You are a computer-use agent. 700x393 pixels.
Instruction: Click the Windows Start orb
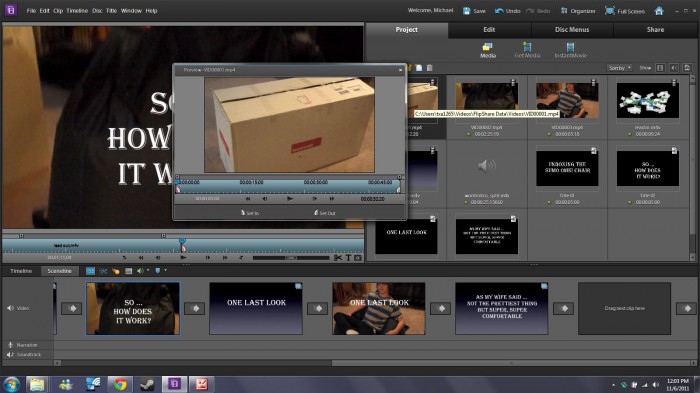(11, 384)
